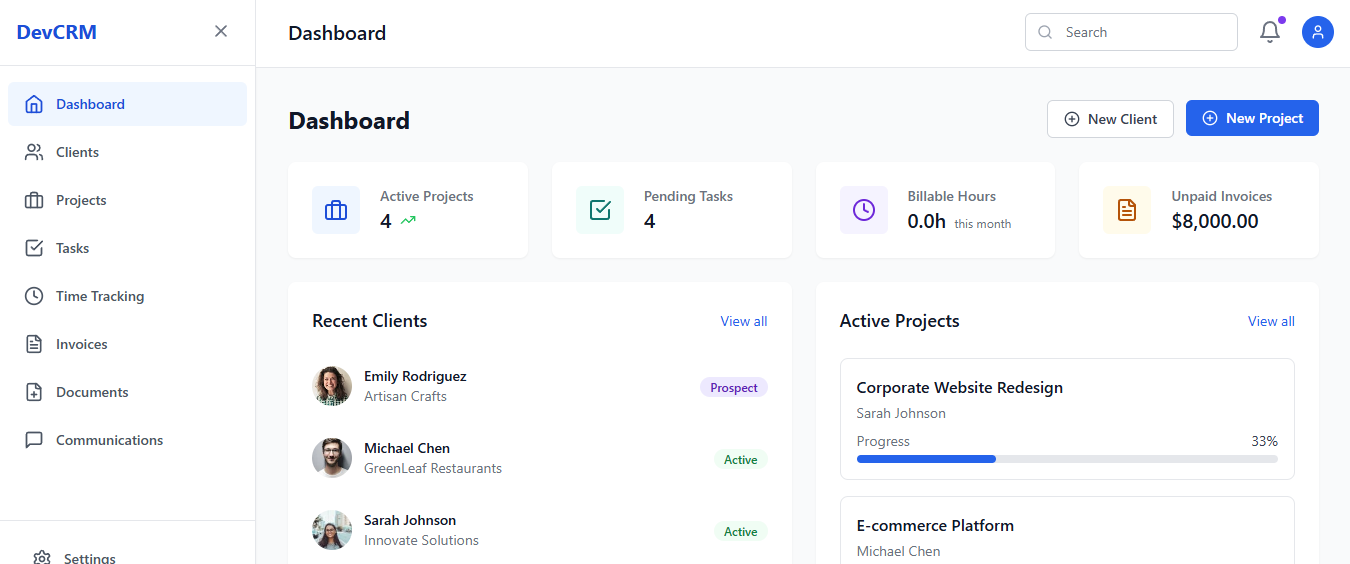Image resolution: width=1350 pixels, height=564 pixels.
Task: Click the plus icon in New Project button
Action: pos(1209,118)
